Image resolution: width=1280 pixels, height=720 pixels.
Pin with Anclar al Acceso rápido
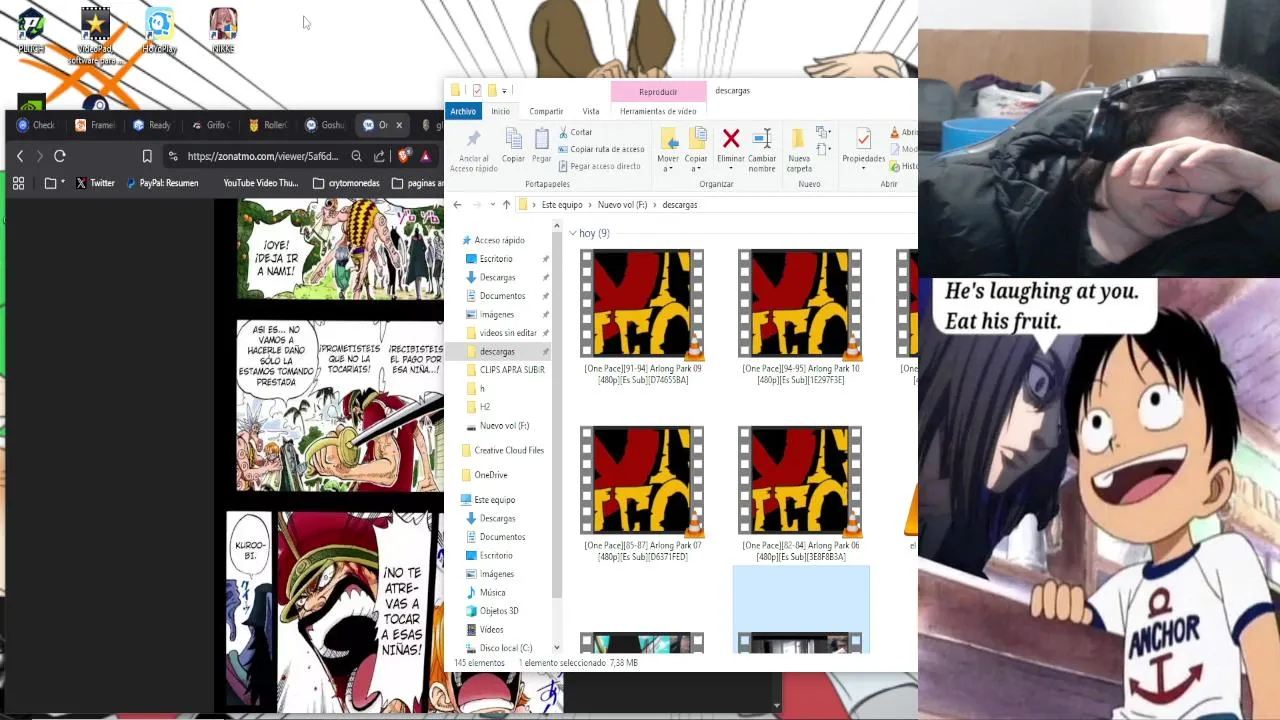[473, 151]
